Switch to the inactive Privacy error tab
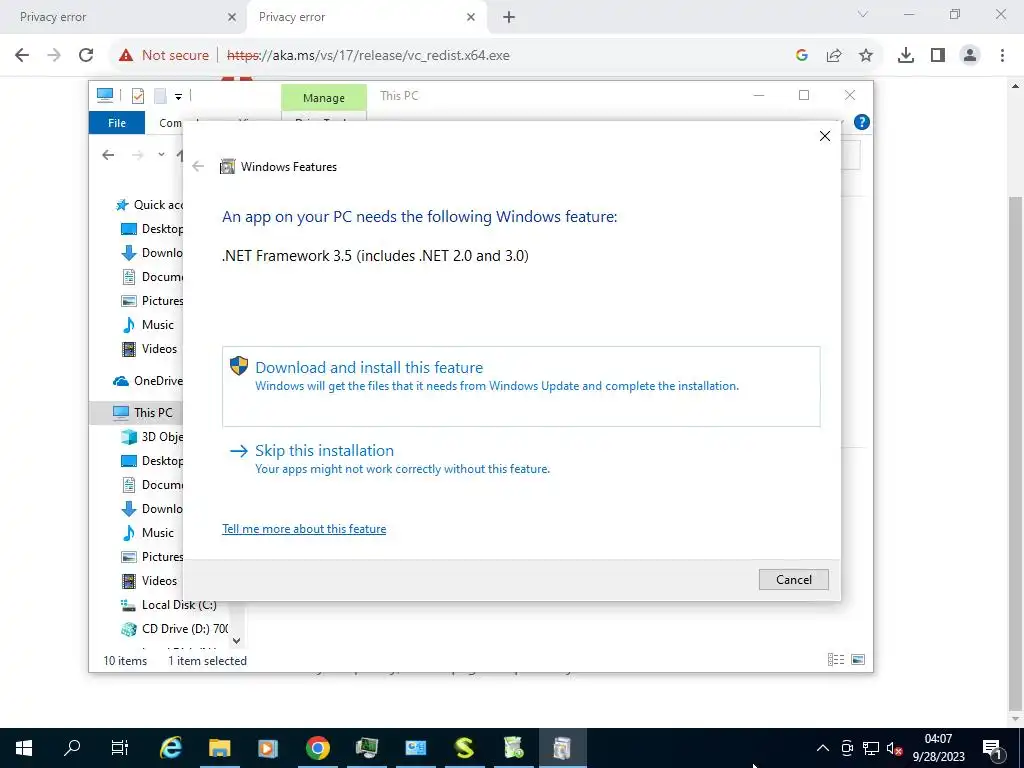 (x=123, y=17)
